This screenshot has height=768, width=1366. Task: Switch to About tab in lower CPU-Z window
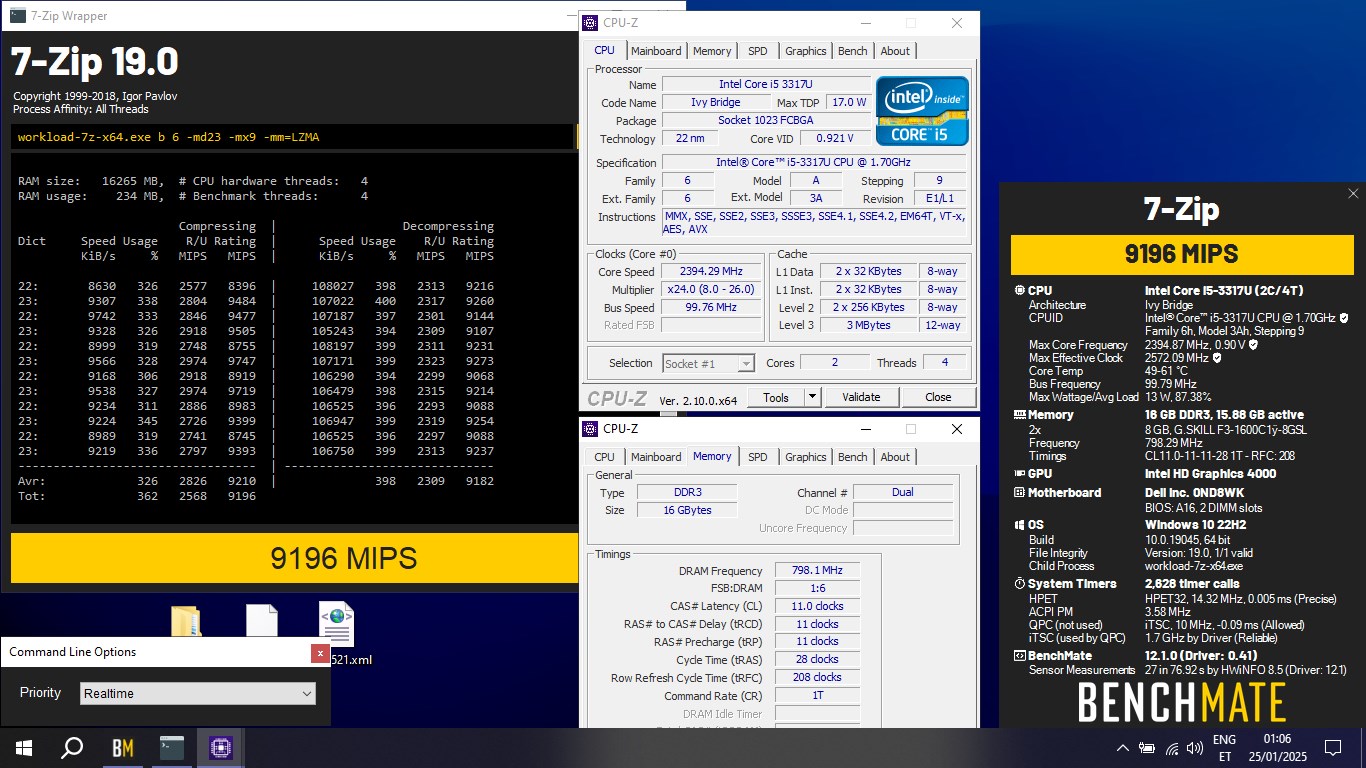click(895, 457)
